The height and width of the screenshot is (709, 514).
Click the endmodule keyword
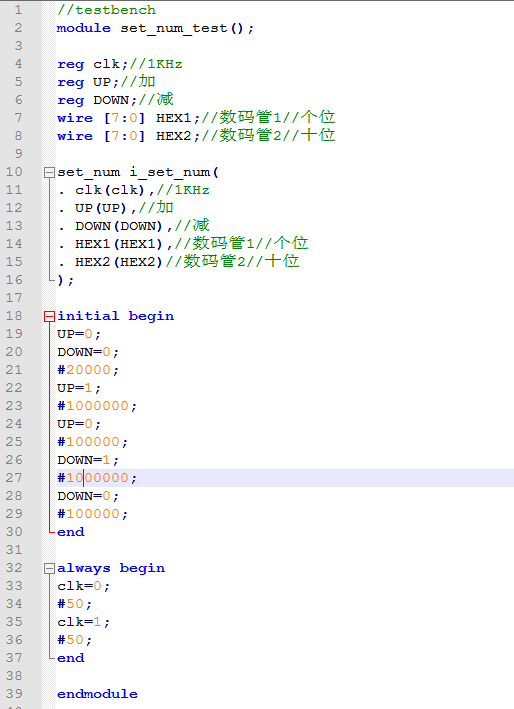coord(97,694)
